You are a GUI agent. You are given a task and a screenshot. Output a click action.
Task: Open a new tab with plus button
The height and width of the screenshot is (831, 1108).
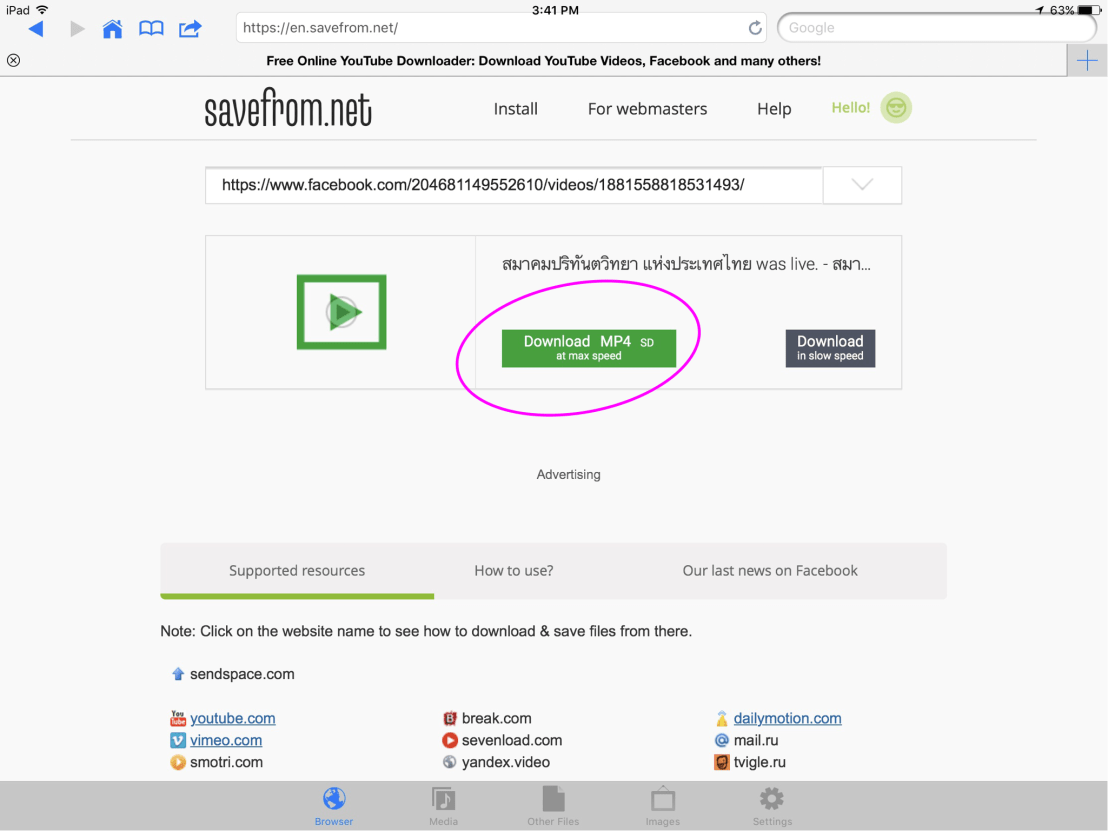pyautogui.click(x=1087, y=61)
